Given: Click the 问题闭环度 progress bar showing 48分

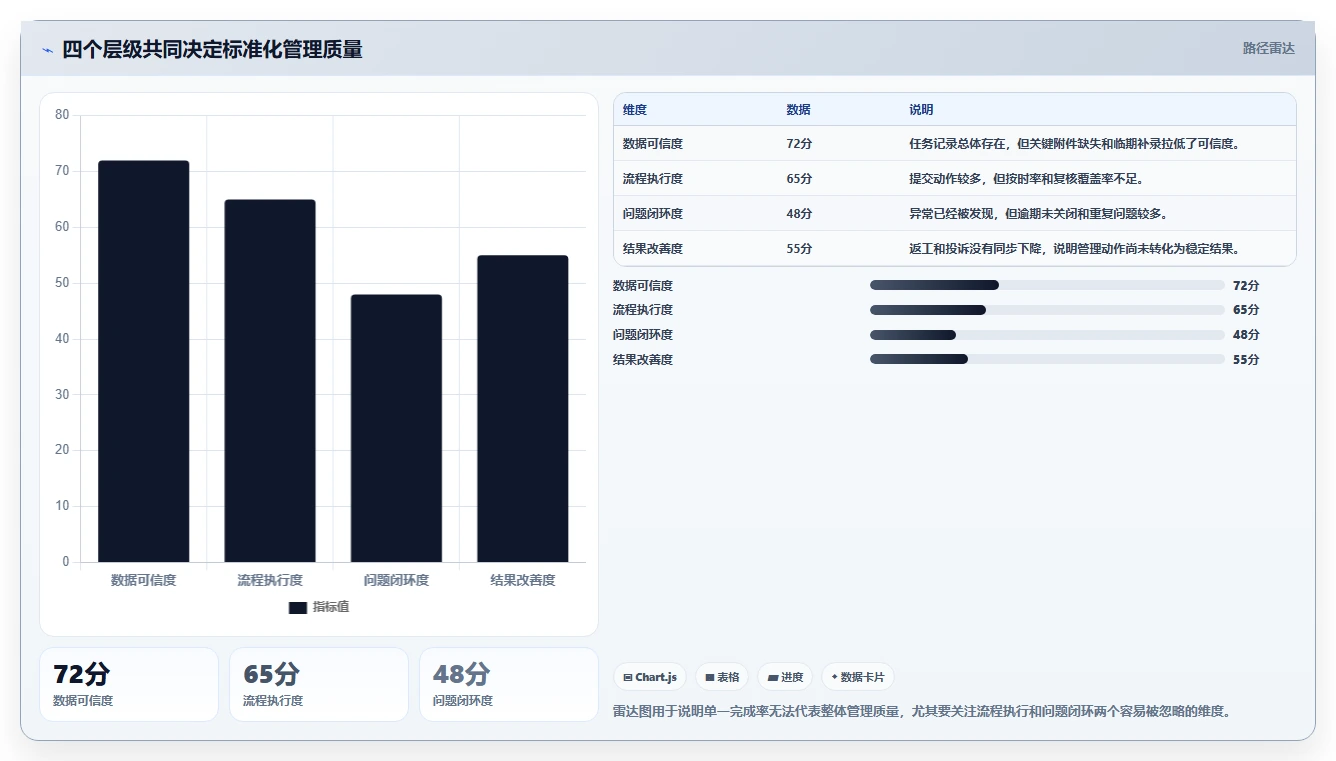Looking at the screenshot, I should (1047, 335).
